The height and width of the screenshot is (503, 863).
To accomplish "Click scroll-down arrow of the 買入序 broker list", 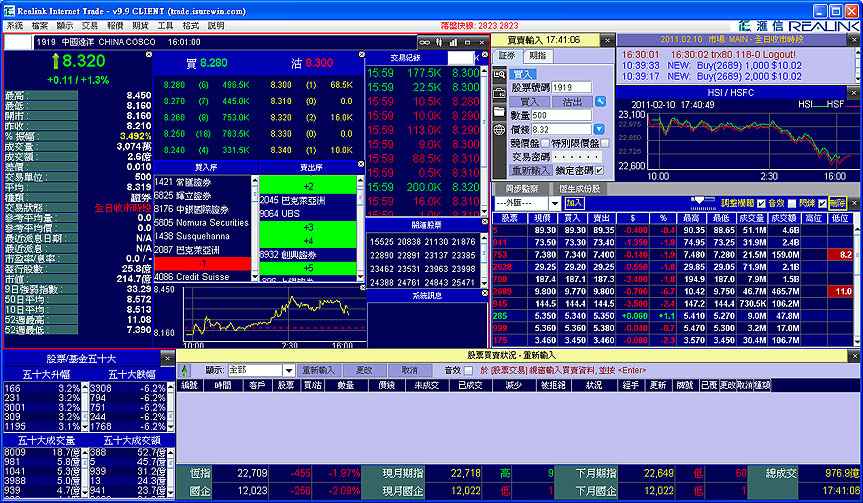I will [x=255, y=277].
